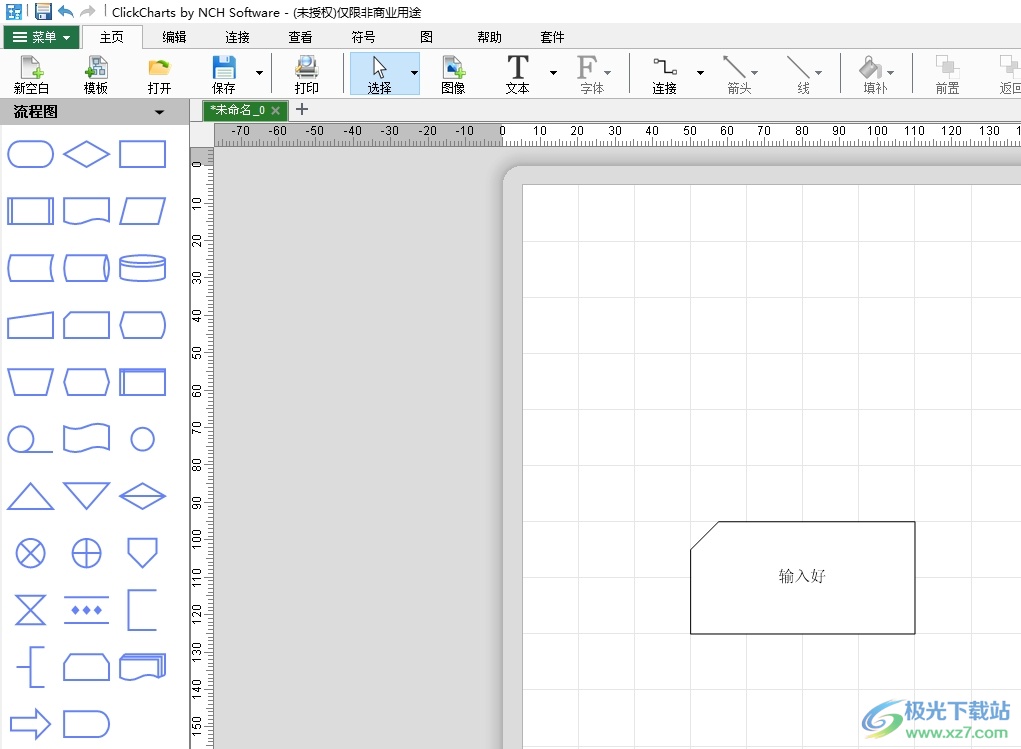Pick the diamond decision shape
The image size is (1021, 749).
[87, 154]
